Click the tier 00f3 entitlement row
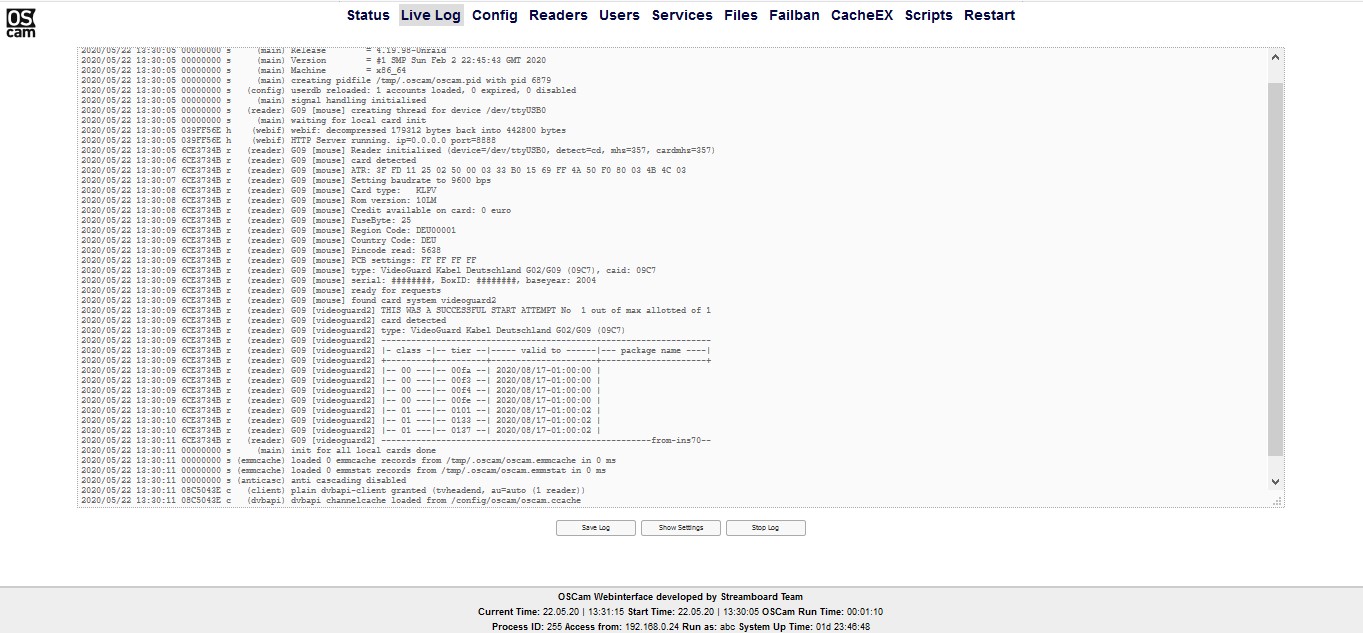The width and height of the screenshot is (1363, 633). [x=341, y=380]
